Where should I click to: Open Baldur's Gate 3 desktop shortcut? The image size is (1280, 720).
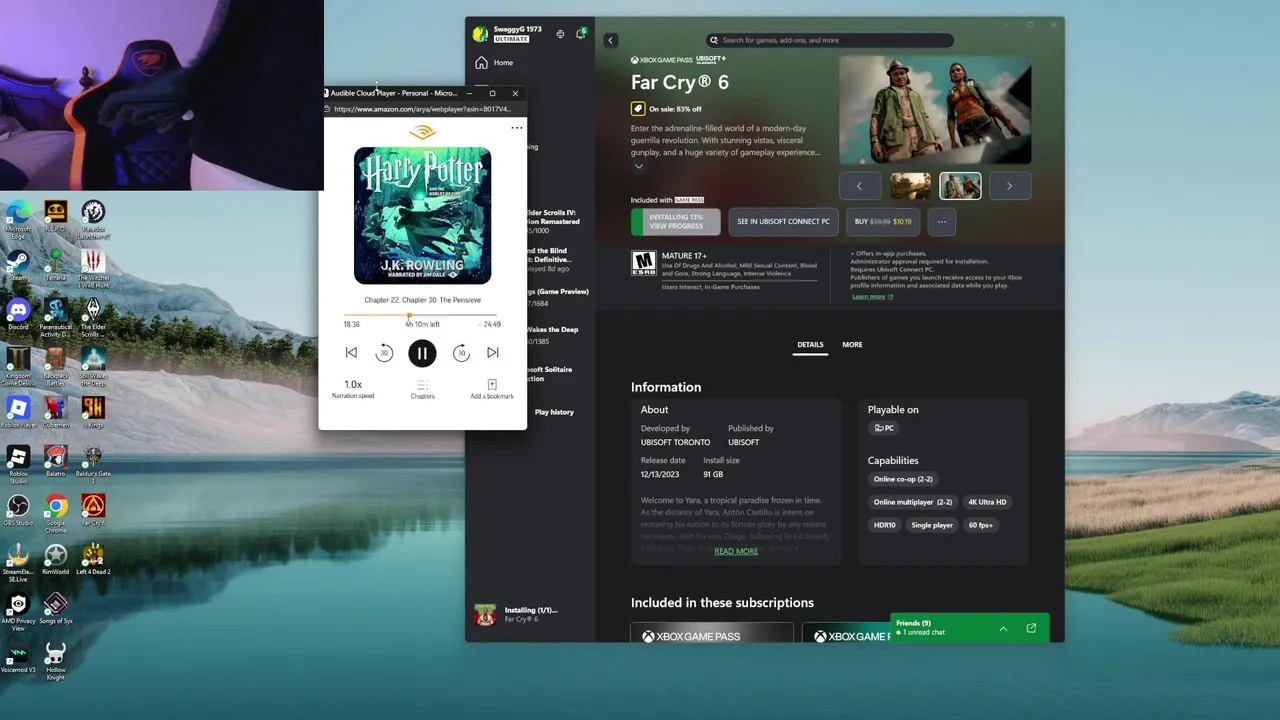point(93,465)
